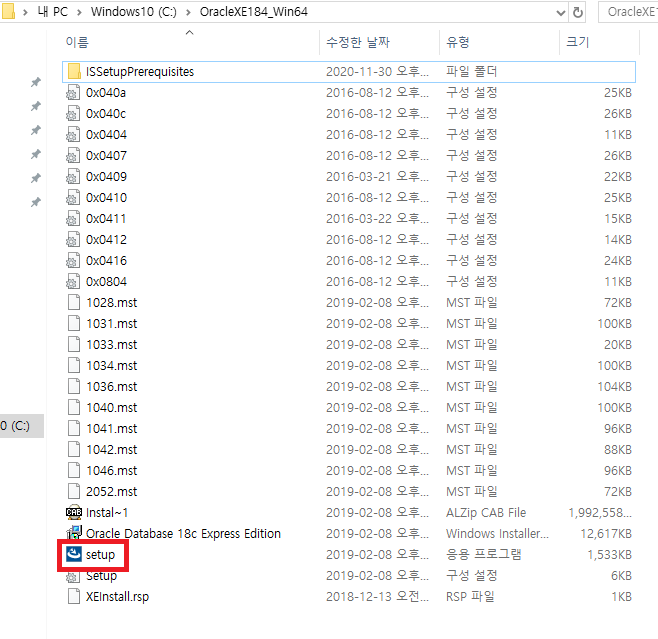The height and width of the screenshot is (639, 658).
Task: Click the 2018-12-13 date cell
Action: click(x=377, y=596)
